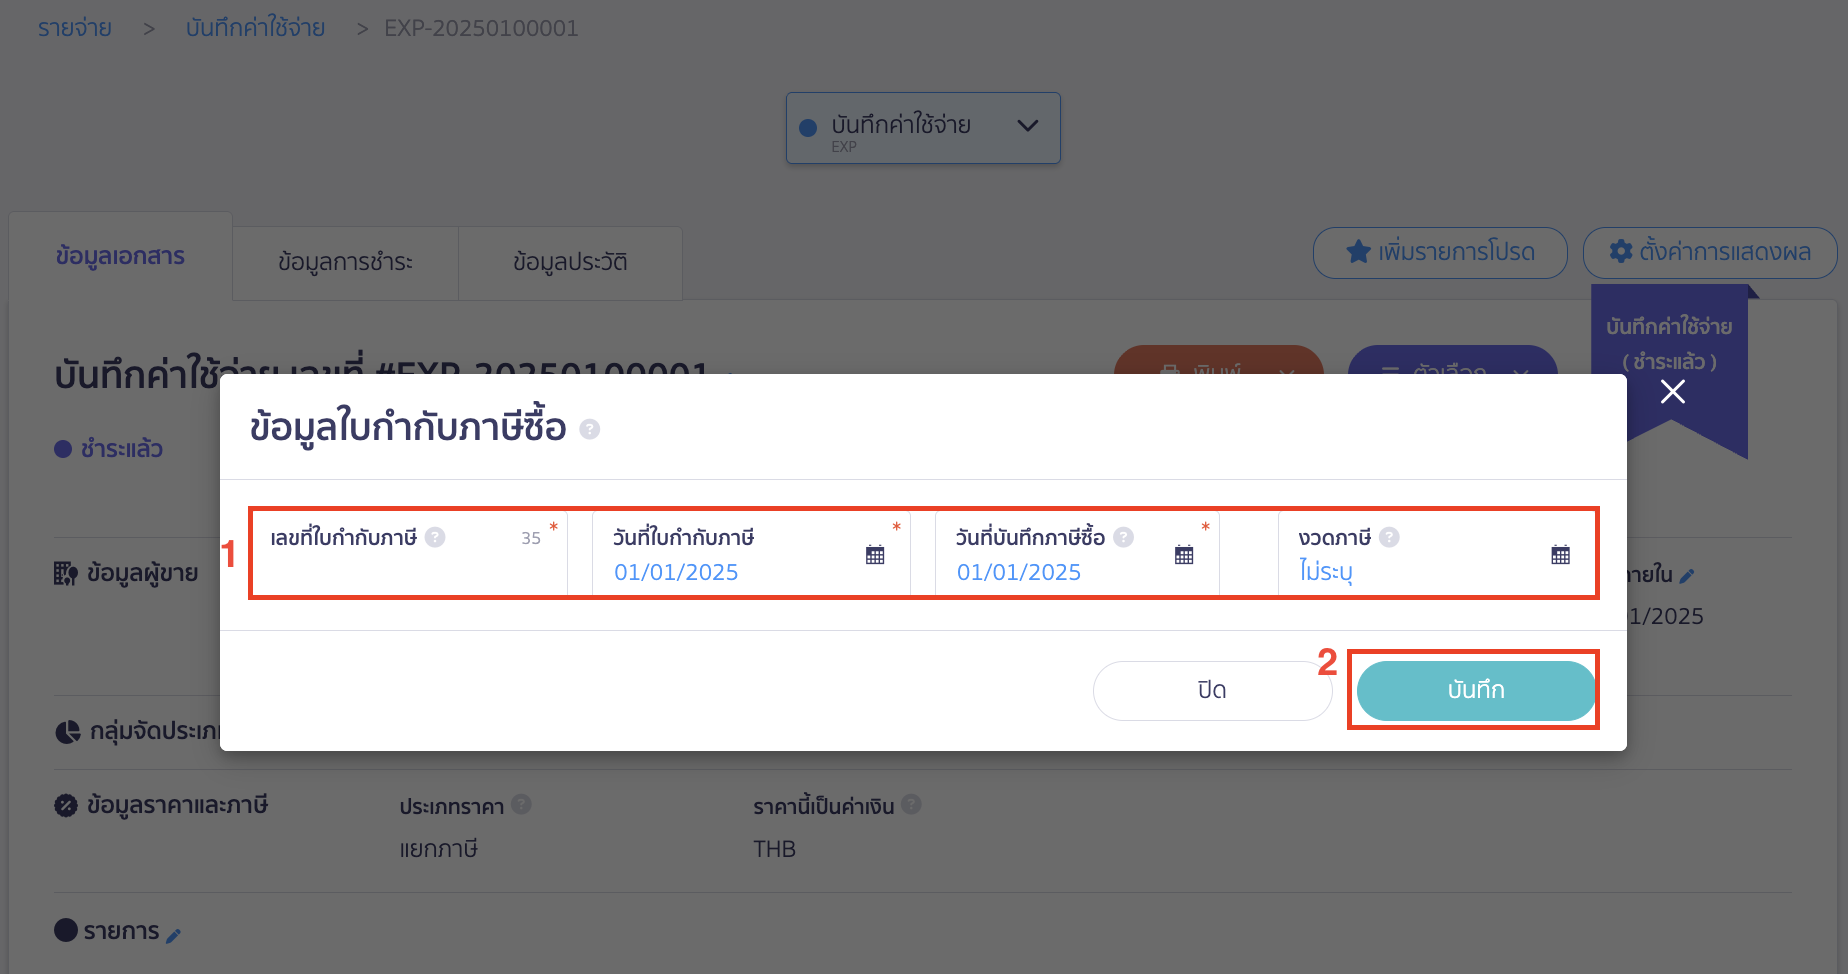Click the gear icon on ตั้งค่าการแสดงผล
Screen dimensions: 1848x974
[1621, 252]
